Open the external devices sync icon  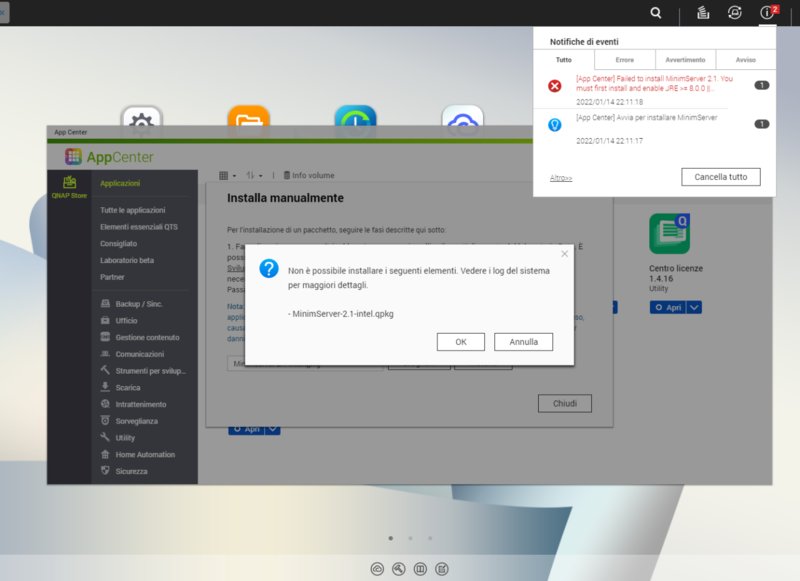tap(734, 13)
